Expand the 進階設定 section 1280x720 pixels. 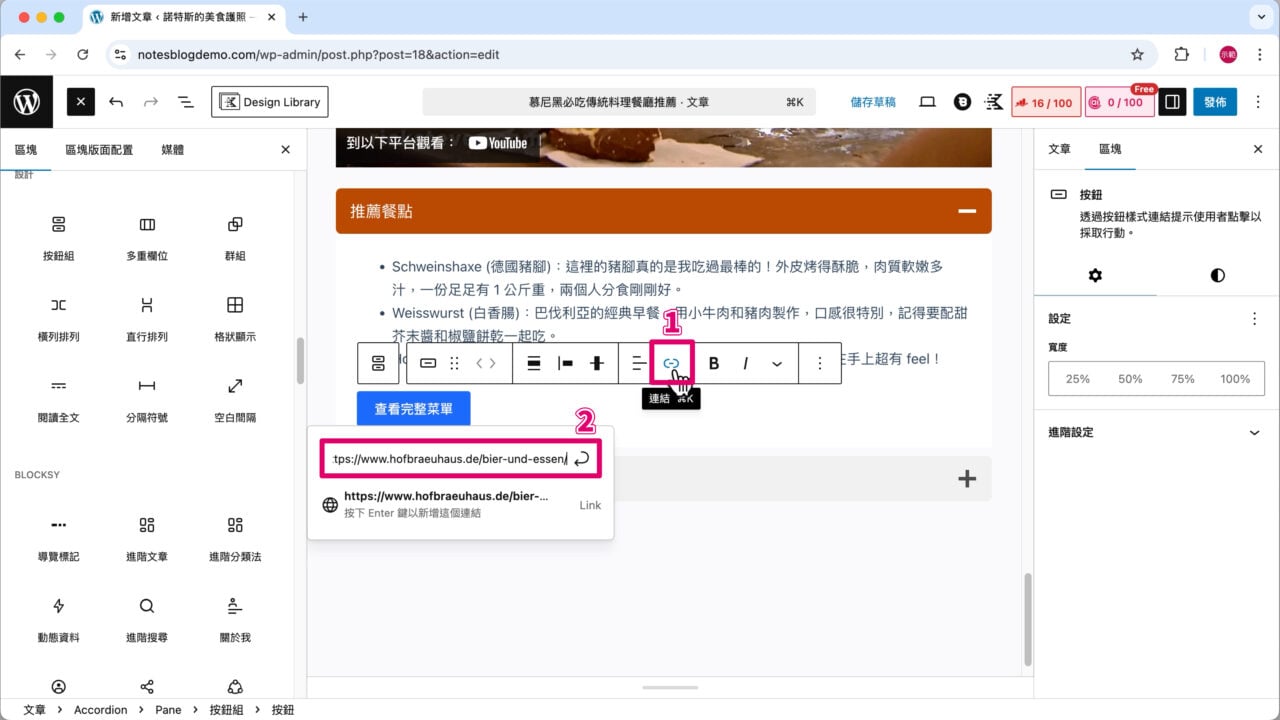pos(1155,432)
